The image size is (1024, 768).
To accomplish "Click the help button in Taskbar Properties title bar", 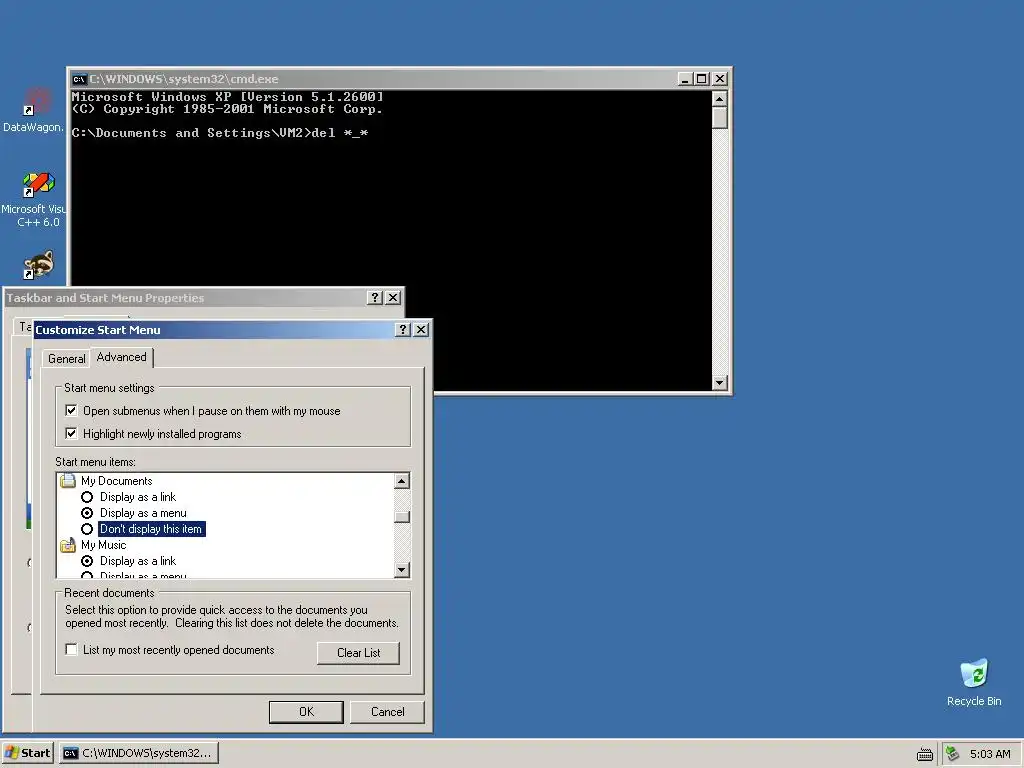I will coord(374,298).
